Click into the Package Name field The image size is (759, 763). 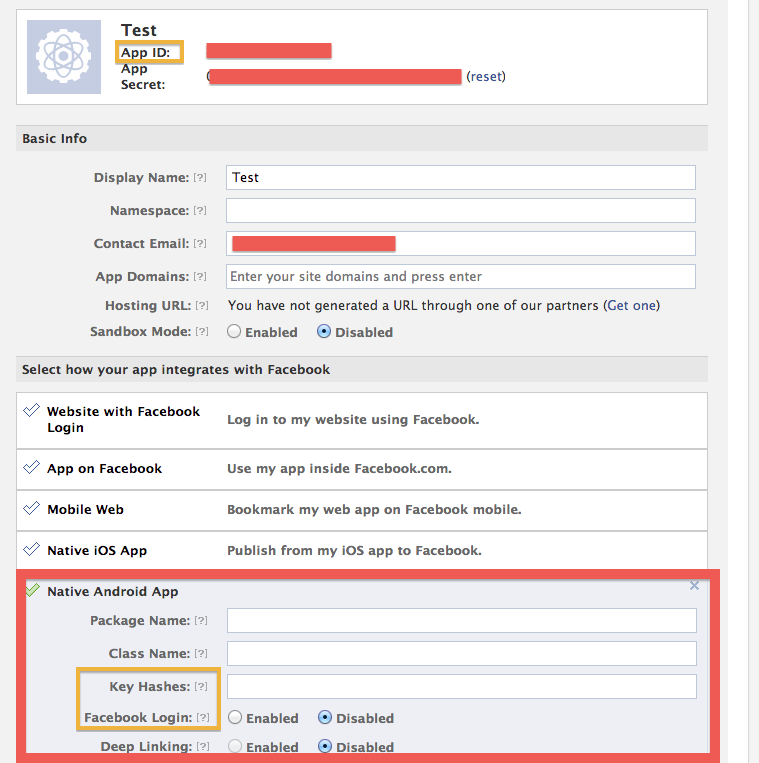(462, 620)
